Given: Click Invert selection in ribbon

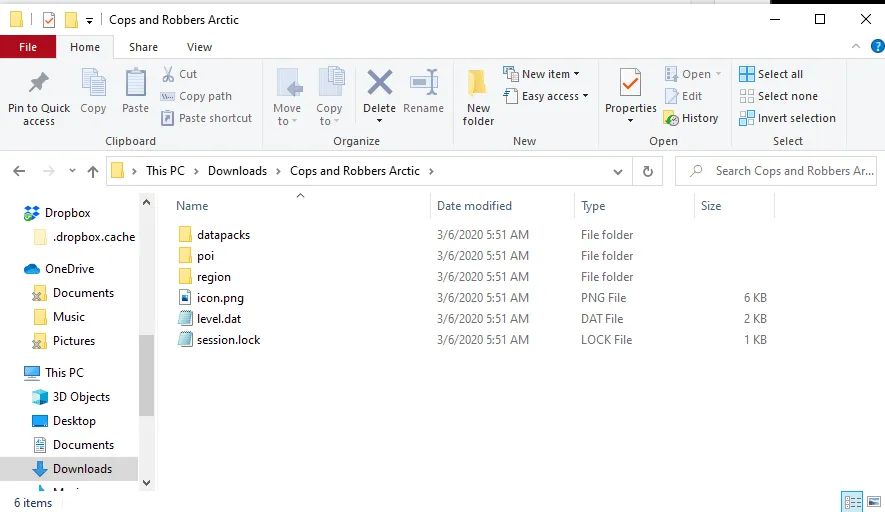Looking at the screenshot, I should [788, 118].
